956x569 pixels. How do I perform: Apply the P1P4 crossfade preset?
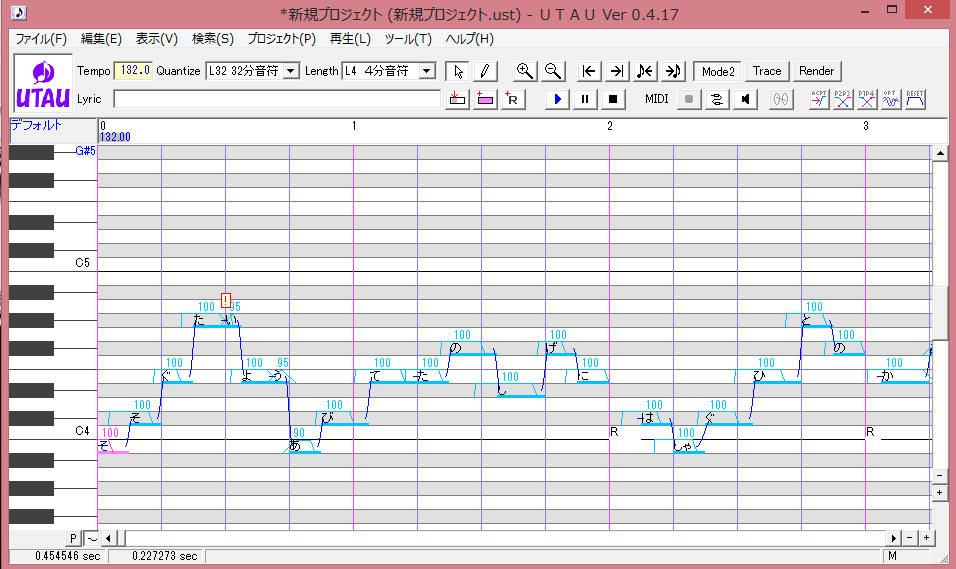click(866, 99)
